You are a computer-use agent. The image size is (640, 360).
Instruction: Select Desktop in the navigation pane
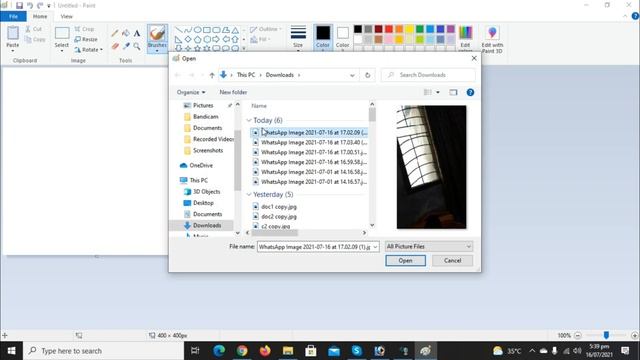(199, 203)
